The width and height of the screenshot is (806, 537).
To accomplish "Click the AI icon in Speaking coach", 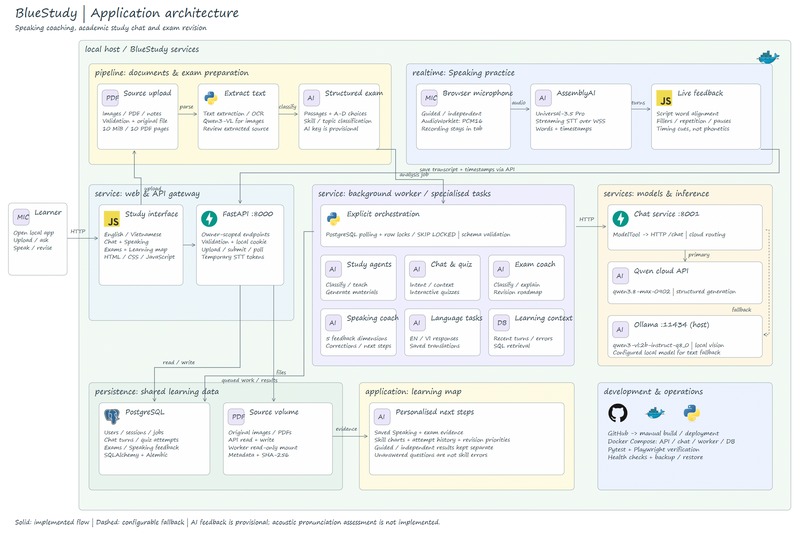I will [333, 323].
